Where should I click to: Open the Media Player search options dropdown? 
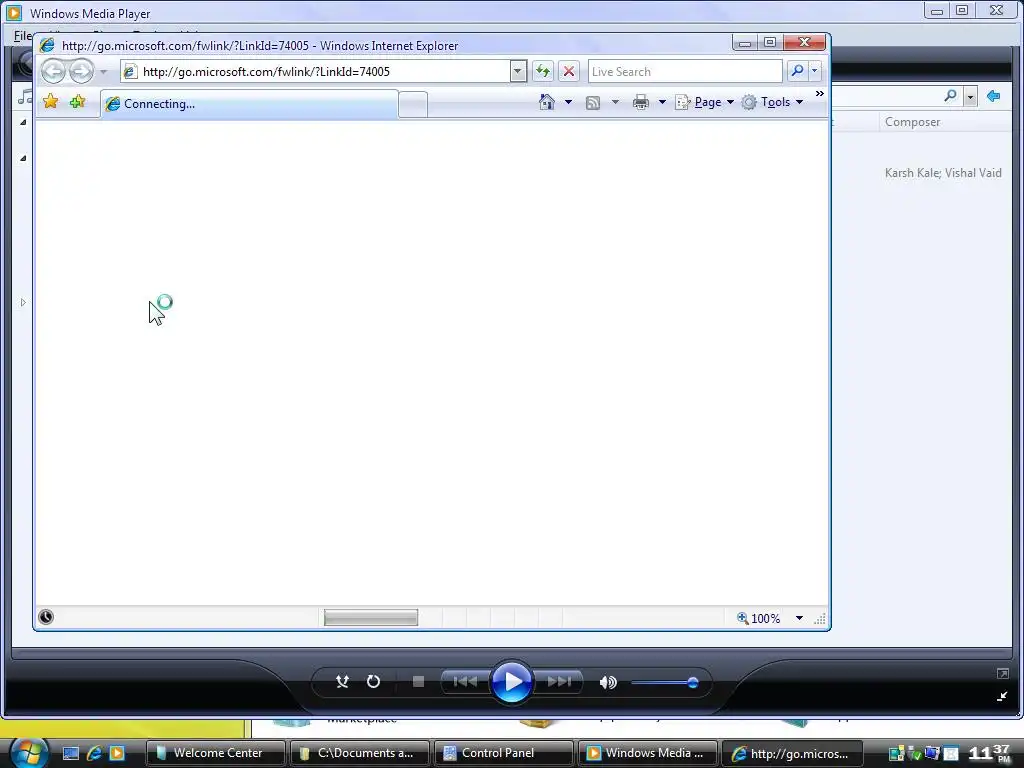coord(970,97)
